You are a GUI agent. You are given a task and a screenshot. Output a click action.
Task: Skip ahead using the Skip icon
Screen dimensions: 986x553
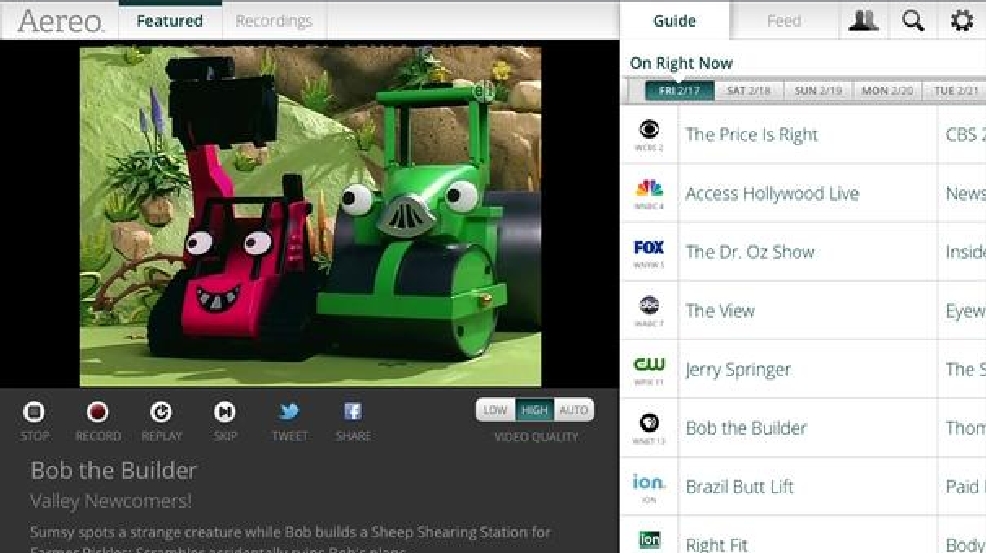pos(224,413)
